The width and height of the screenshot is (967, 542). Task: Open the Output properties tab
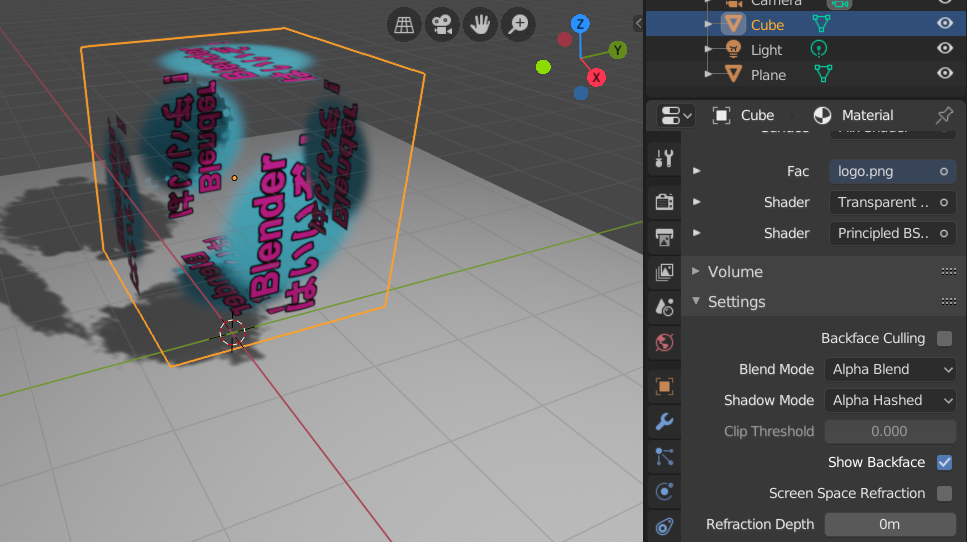click(x=664, y=237)
